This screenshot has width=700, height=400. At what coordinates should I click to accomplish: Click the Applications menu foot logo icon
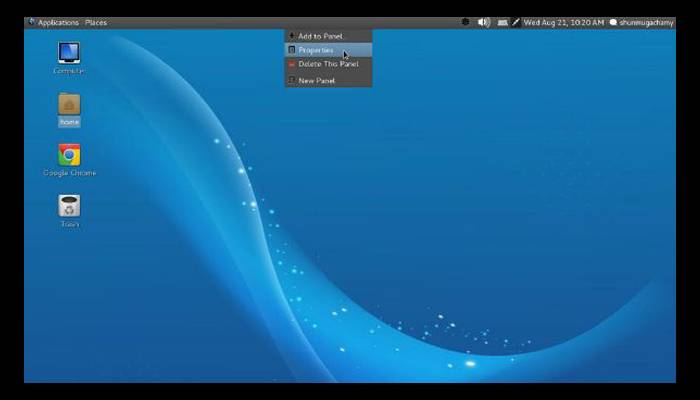[x=31, y=21]
